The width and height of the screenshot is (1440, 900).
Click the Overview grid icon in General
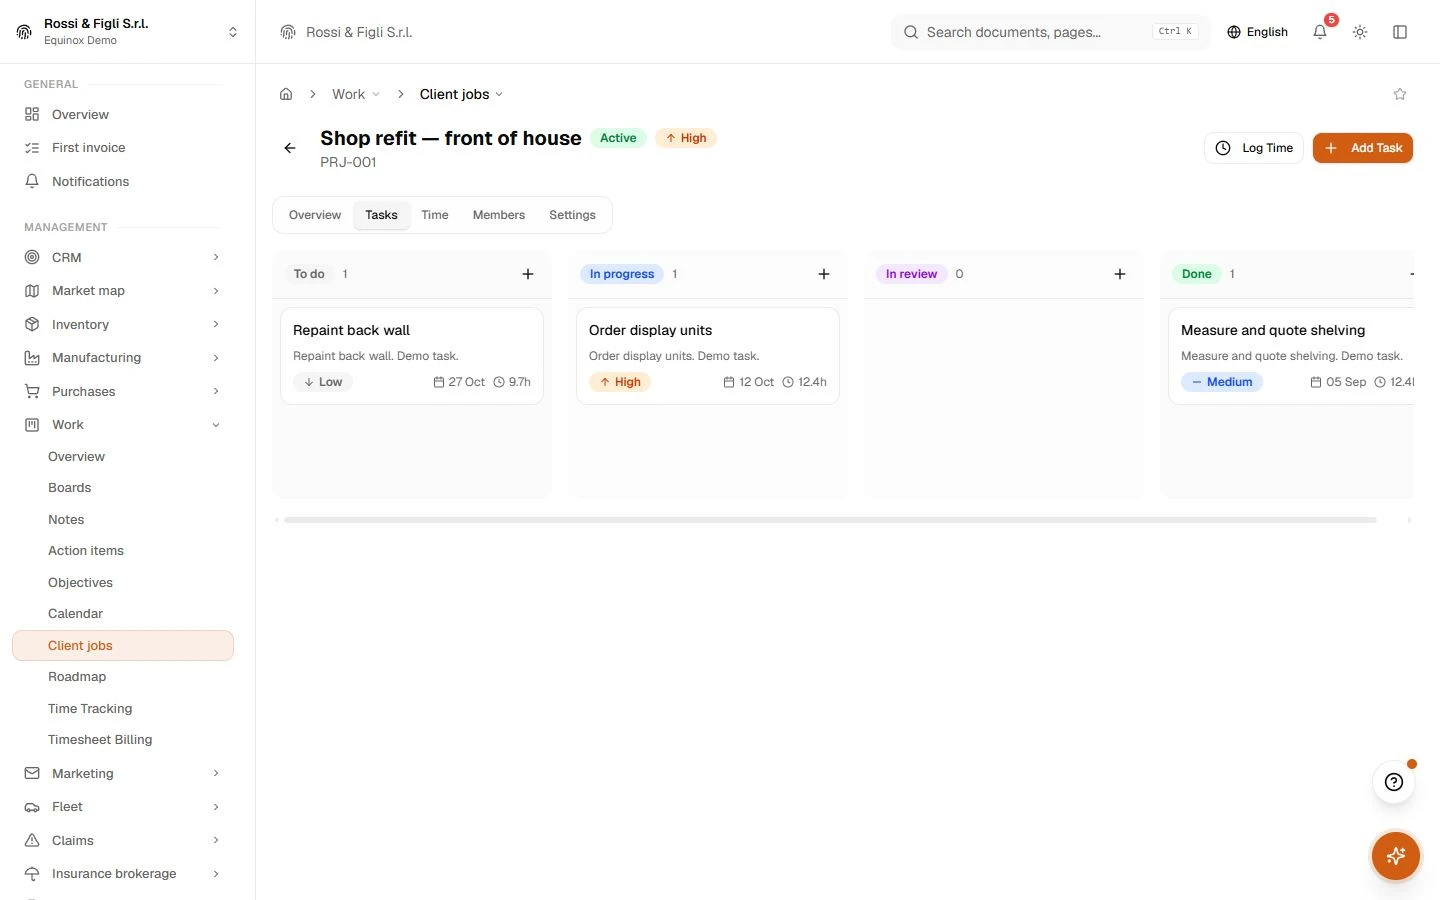32,114
